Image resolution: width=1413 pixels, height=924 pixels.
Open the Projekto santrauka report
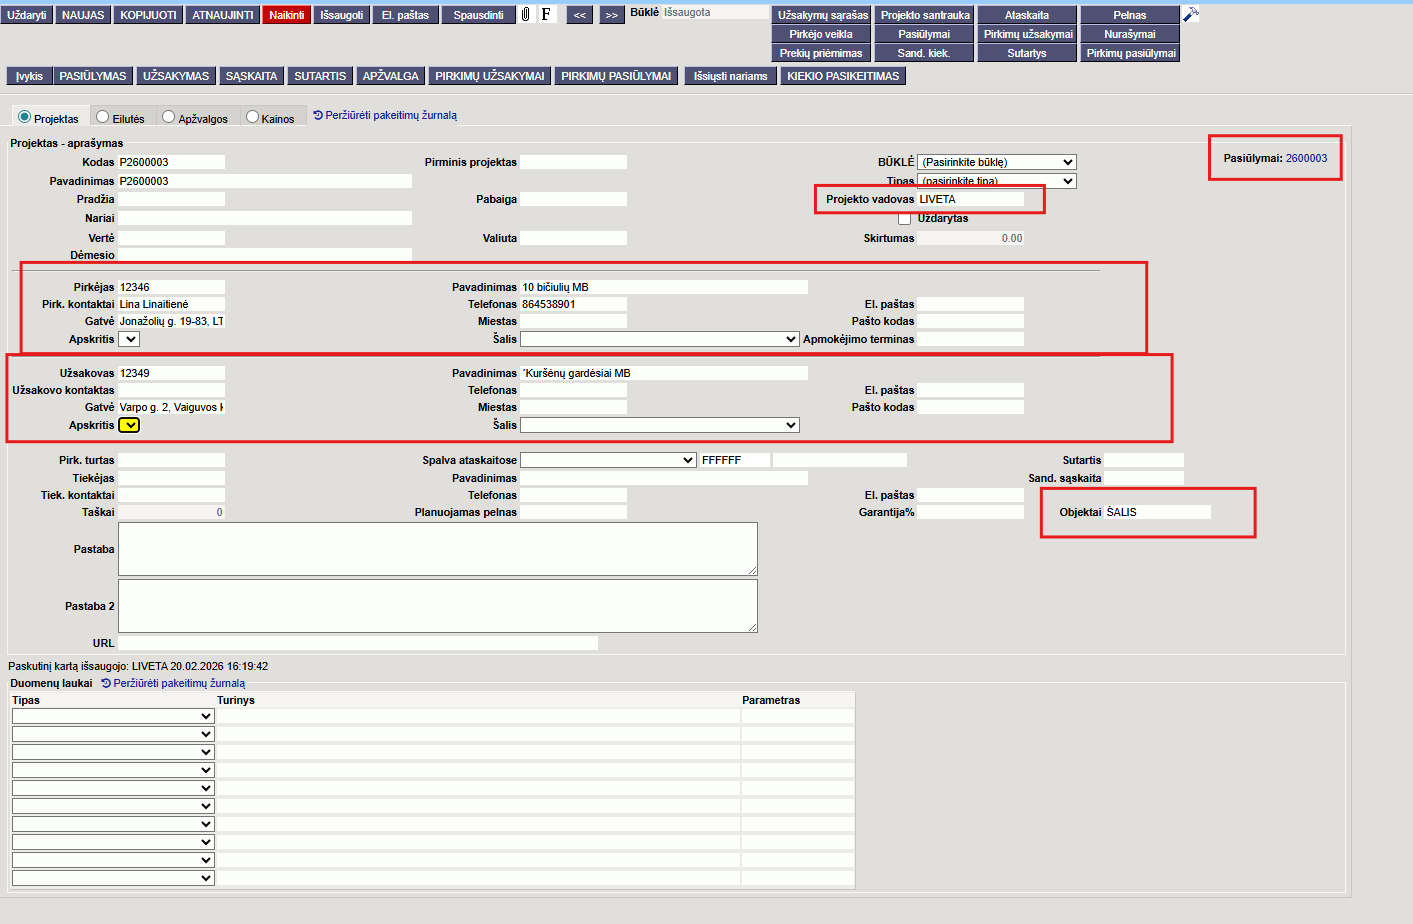coord(925,15)
